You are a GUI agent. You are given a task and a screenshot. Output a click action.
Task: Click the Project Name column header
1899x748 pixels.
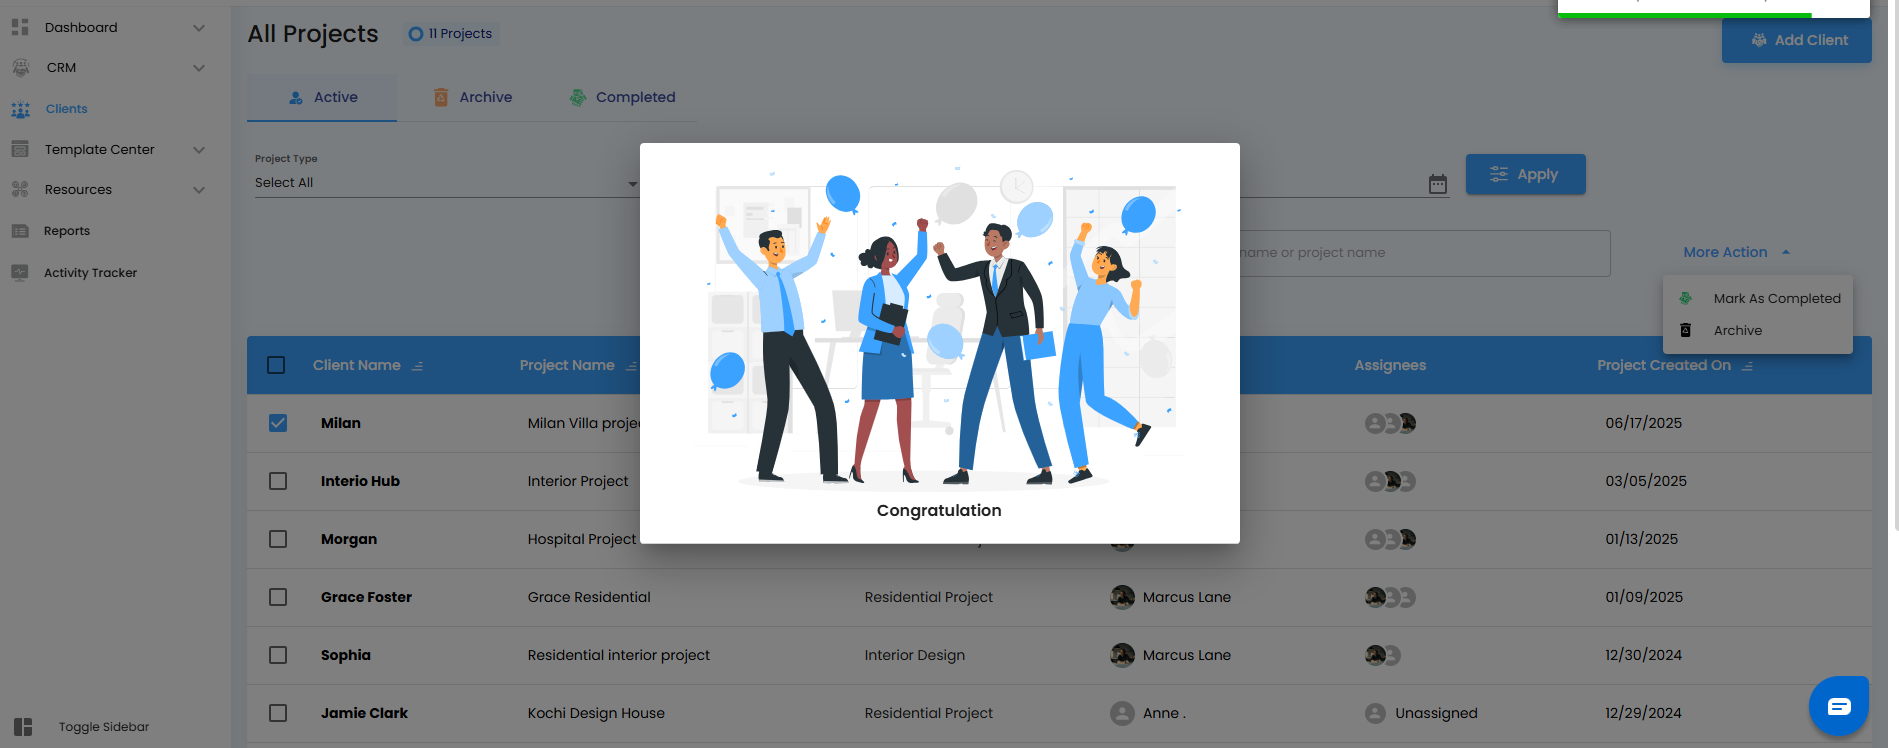click(x=567, y=365)
